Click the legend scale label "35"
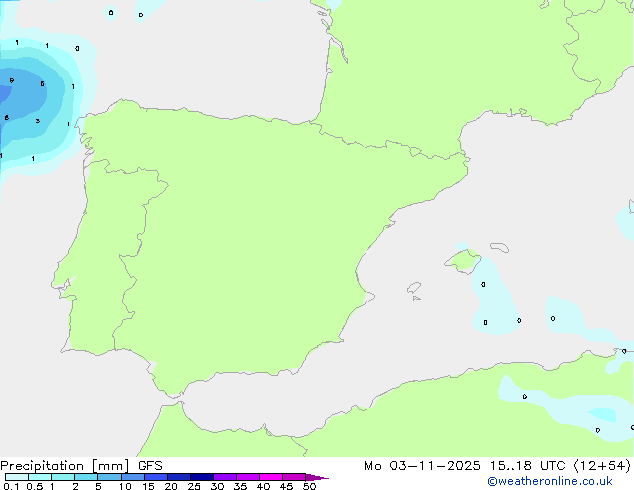Viewport: 634px width, 490px height. [x=240, y=486]
